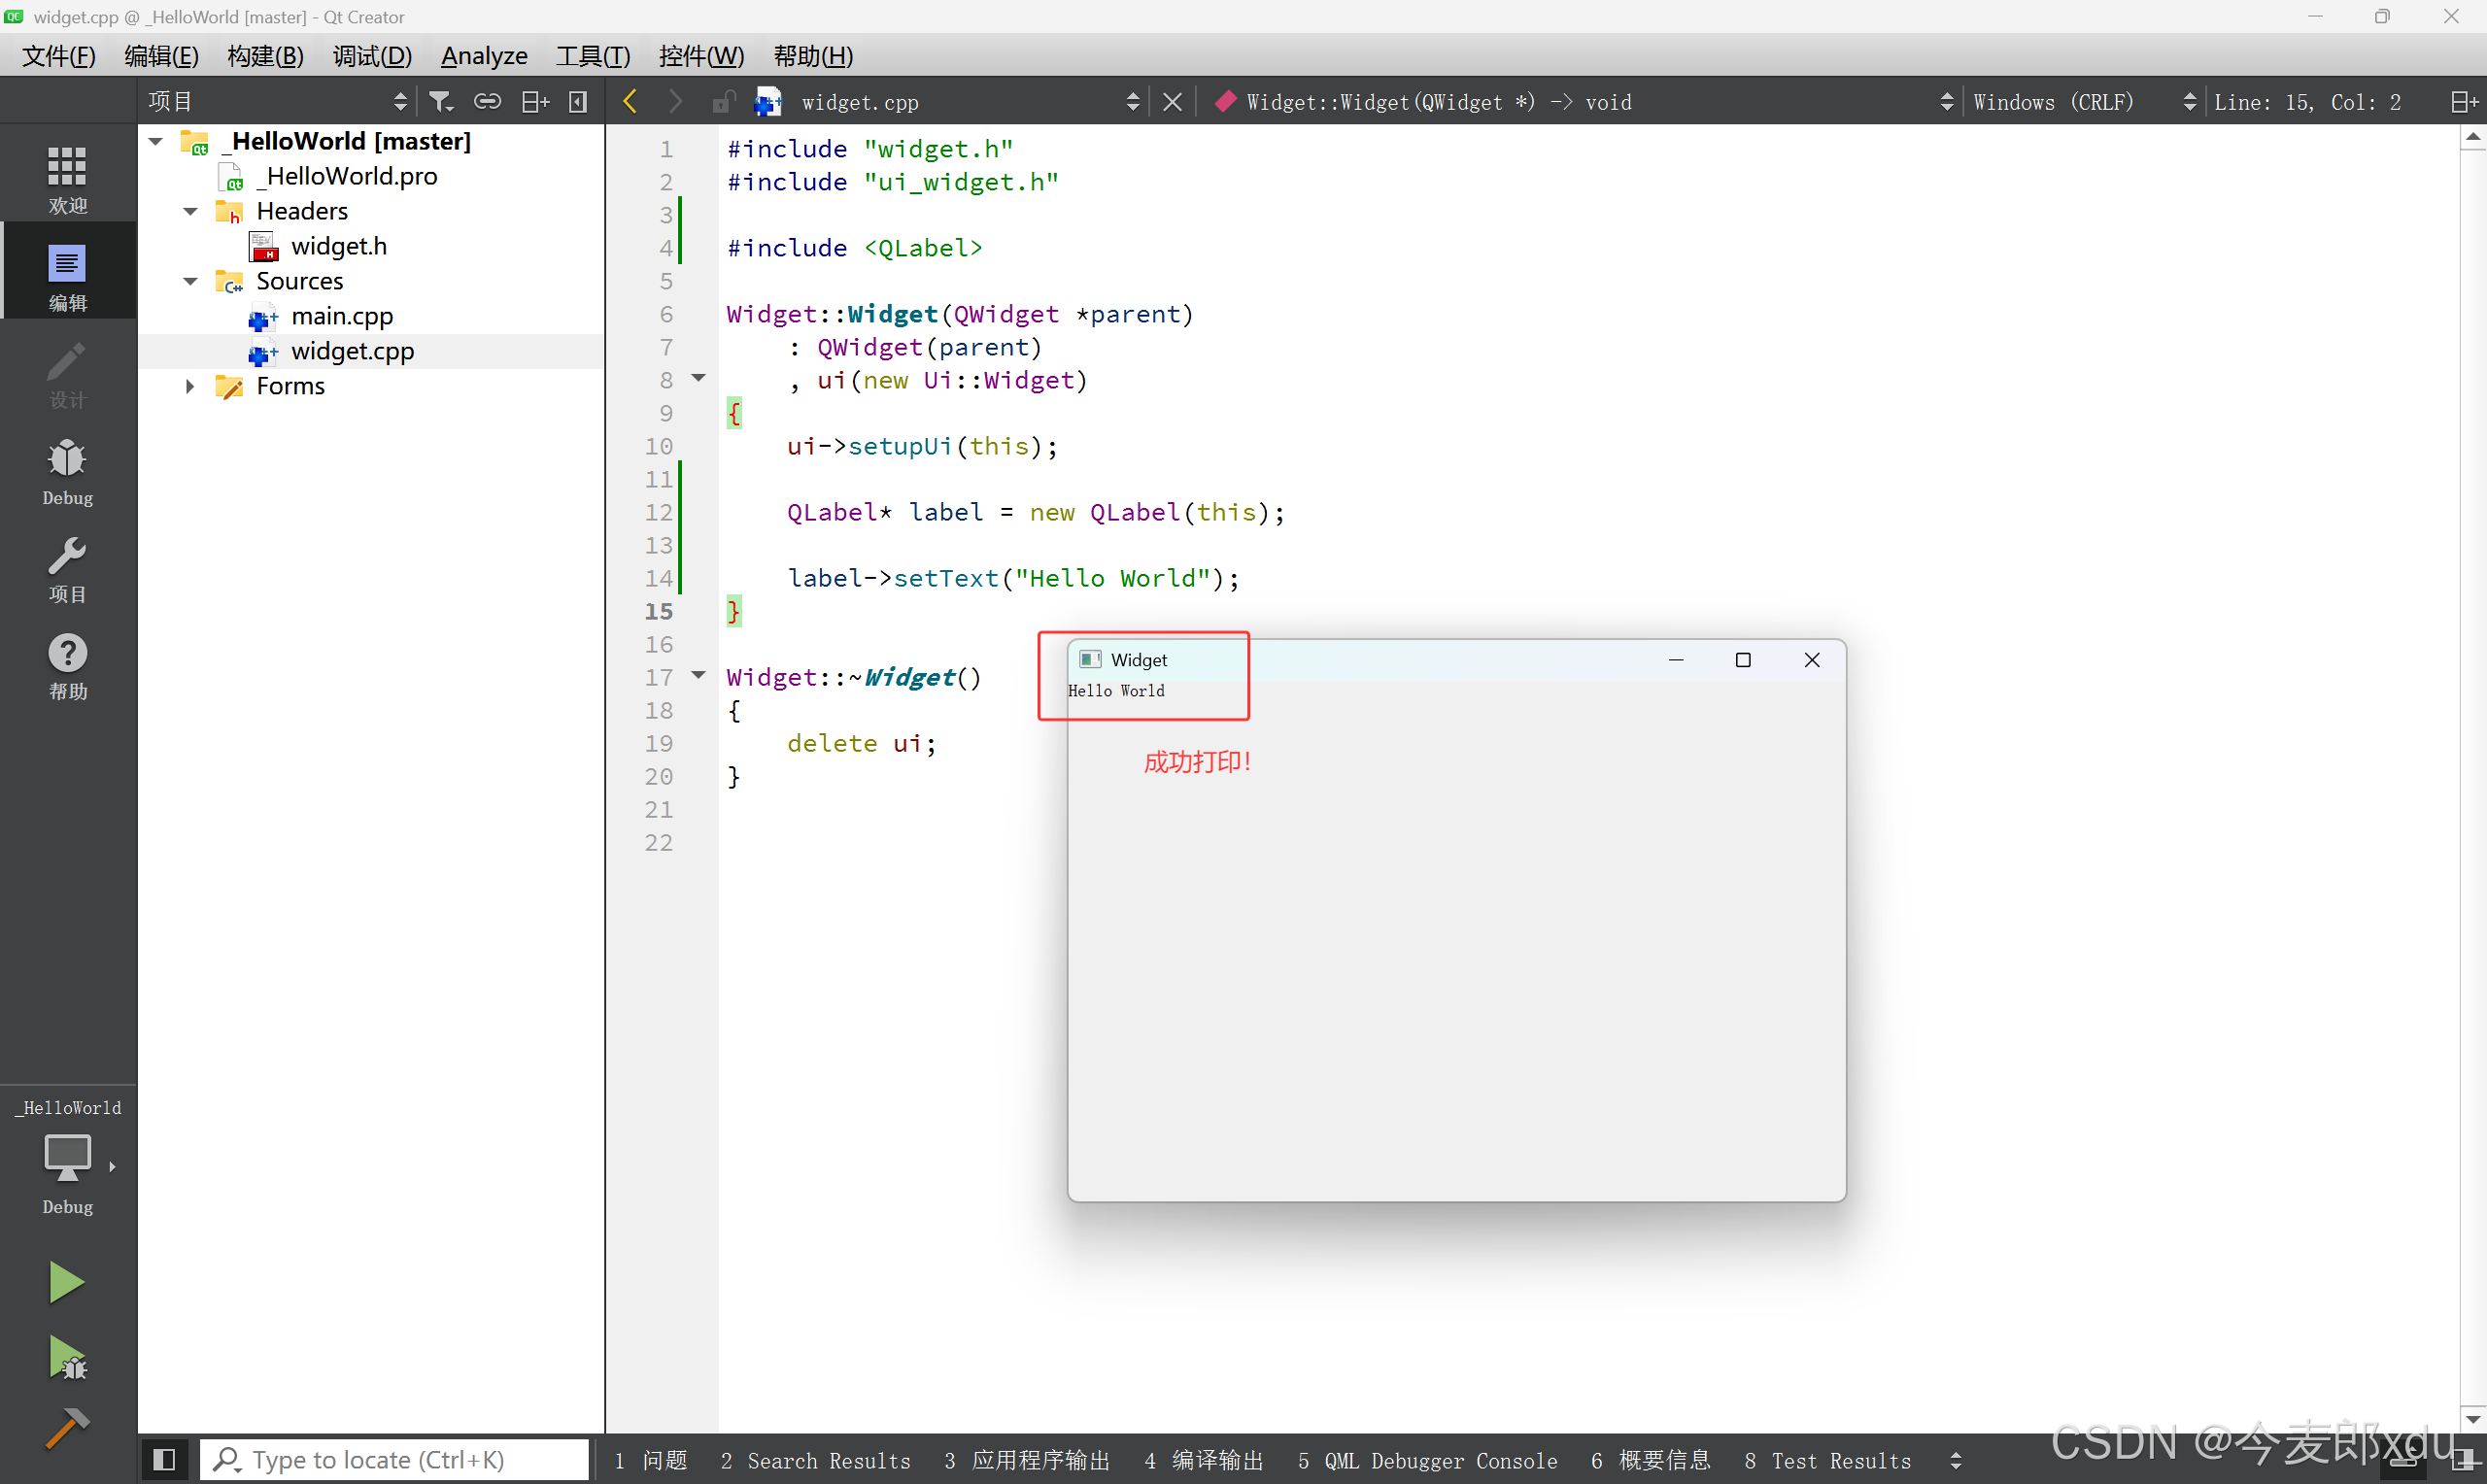Toggle synchronize-with-editor link icon
This screenshot has width=2487, height=1484.
click(x=487, y=101)
